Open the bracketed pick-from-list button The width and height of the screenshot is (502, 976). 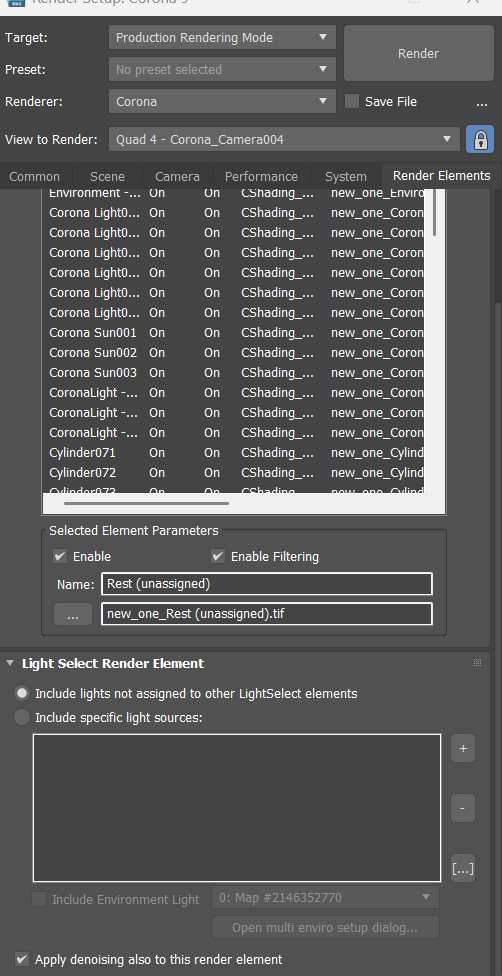pos(463,868)
